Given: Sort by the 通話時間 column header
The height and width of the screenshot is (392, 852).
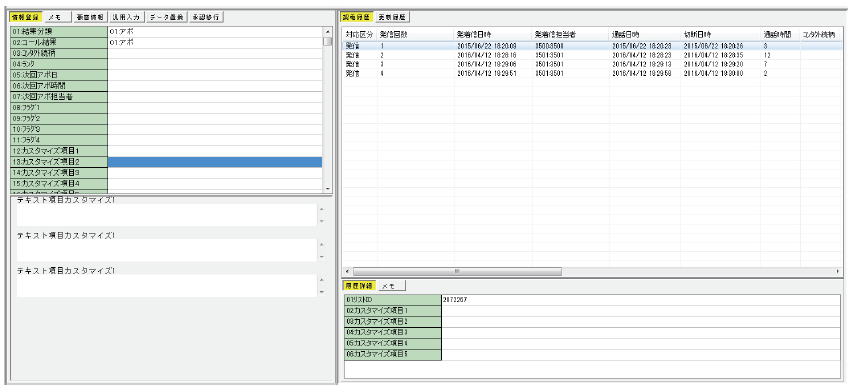Looking at the screenshot, I should point(780,34).
